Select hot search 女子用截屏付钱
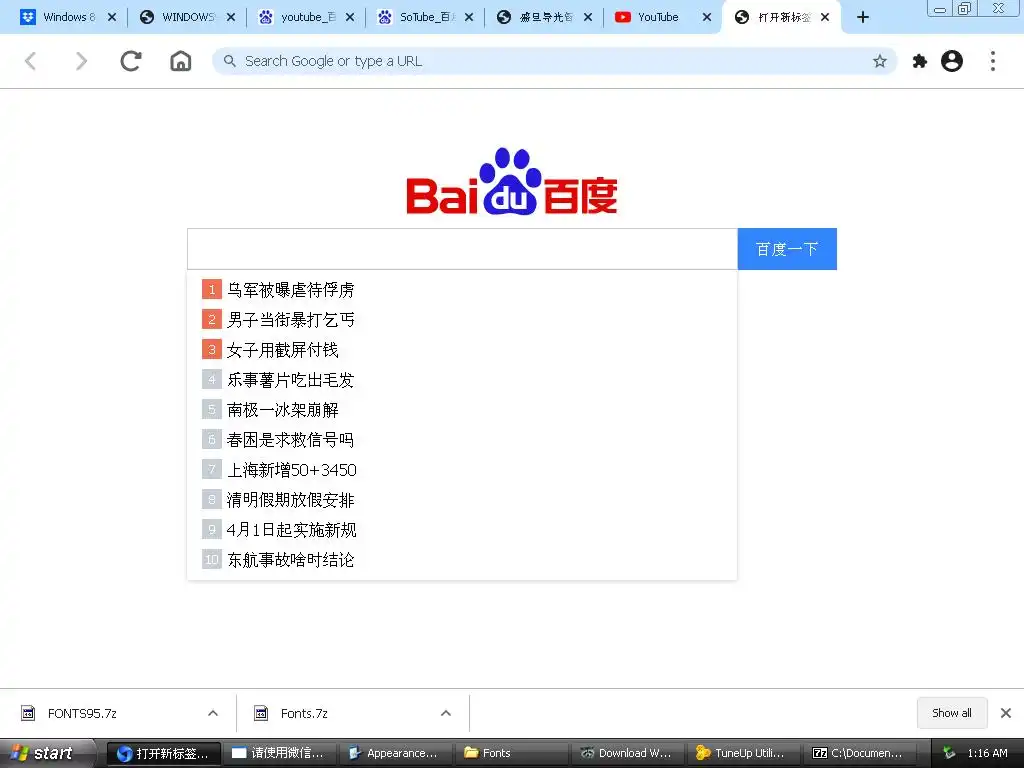Screen dimensions: 1024x768 point(282,349)
